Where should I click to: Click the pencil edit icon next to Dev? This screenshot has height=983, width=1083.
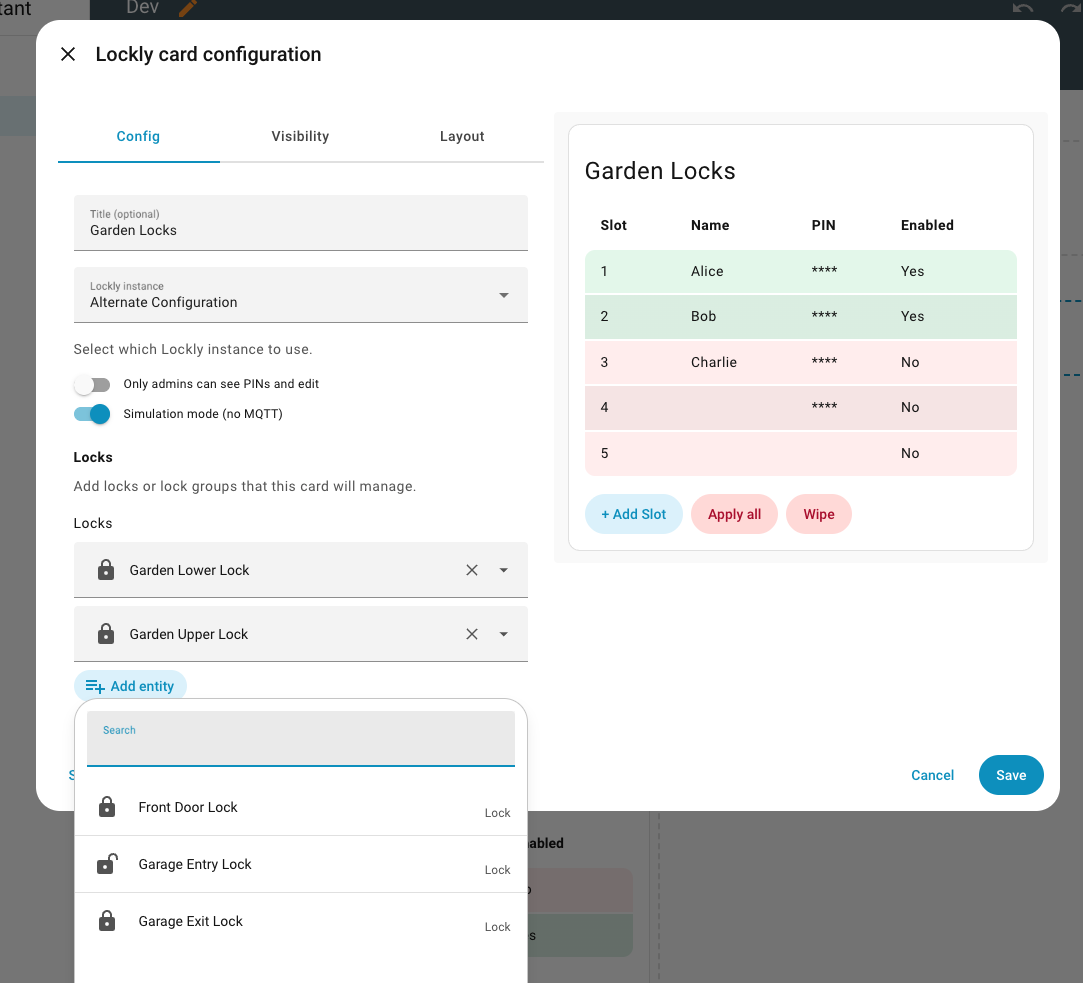click(x=187, y=8)
